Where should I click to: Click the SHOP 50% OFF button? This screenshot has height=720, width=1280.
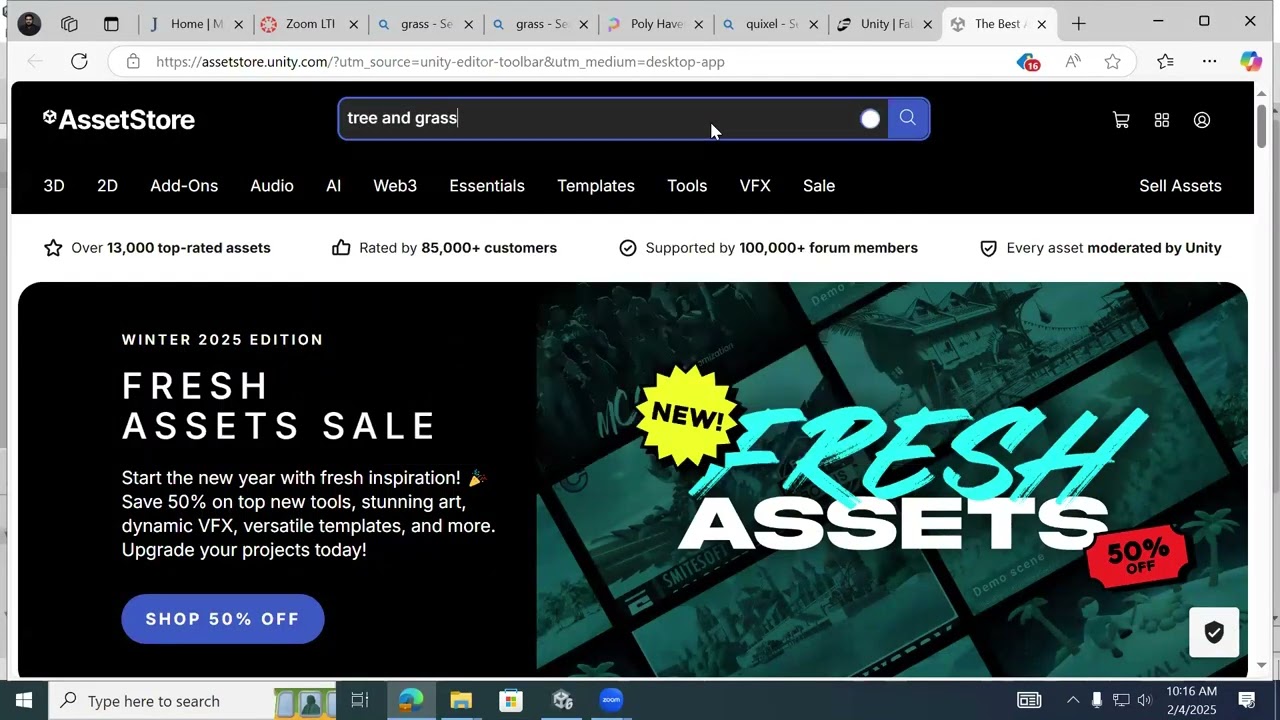pyautogui.click(x=223, y=619)
